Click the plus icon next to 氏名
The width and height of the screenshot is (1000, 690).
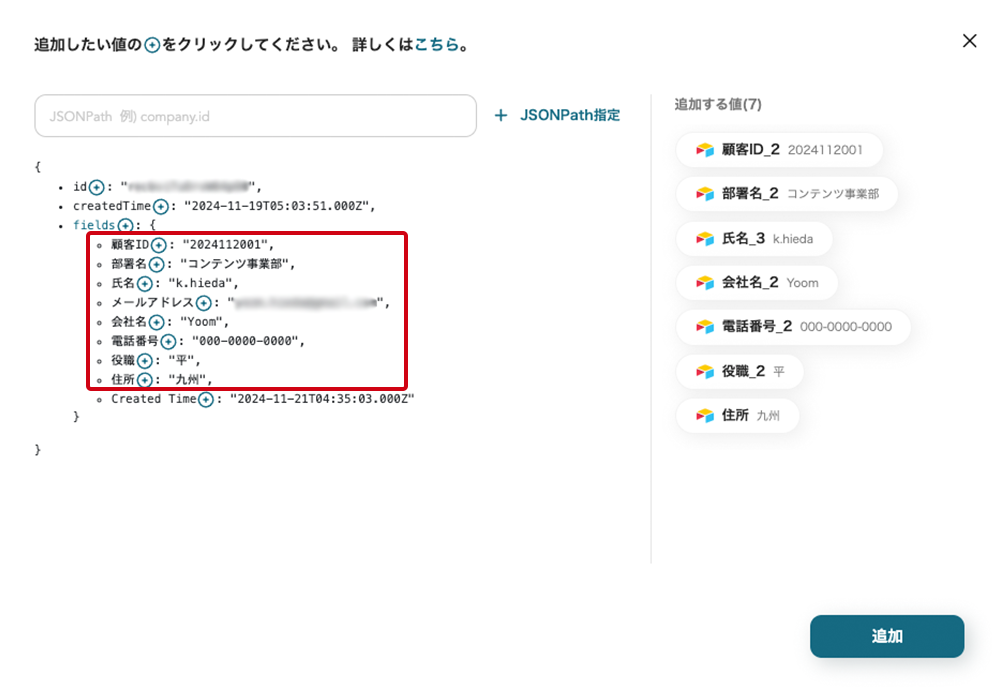(x=144, y=283)
